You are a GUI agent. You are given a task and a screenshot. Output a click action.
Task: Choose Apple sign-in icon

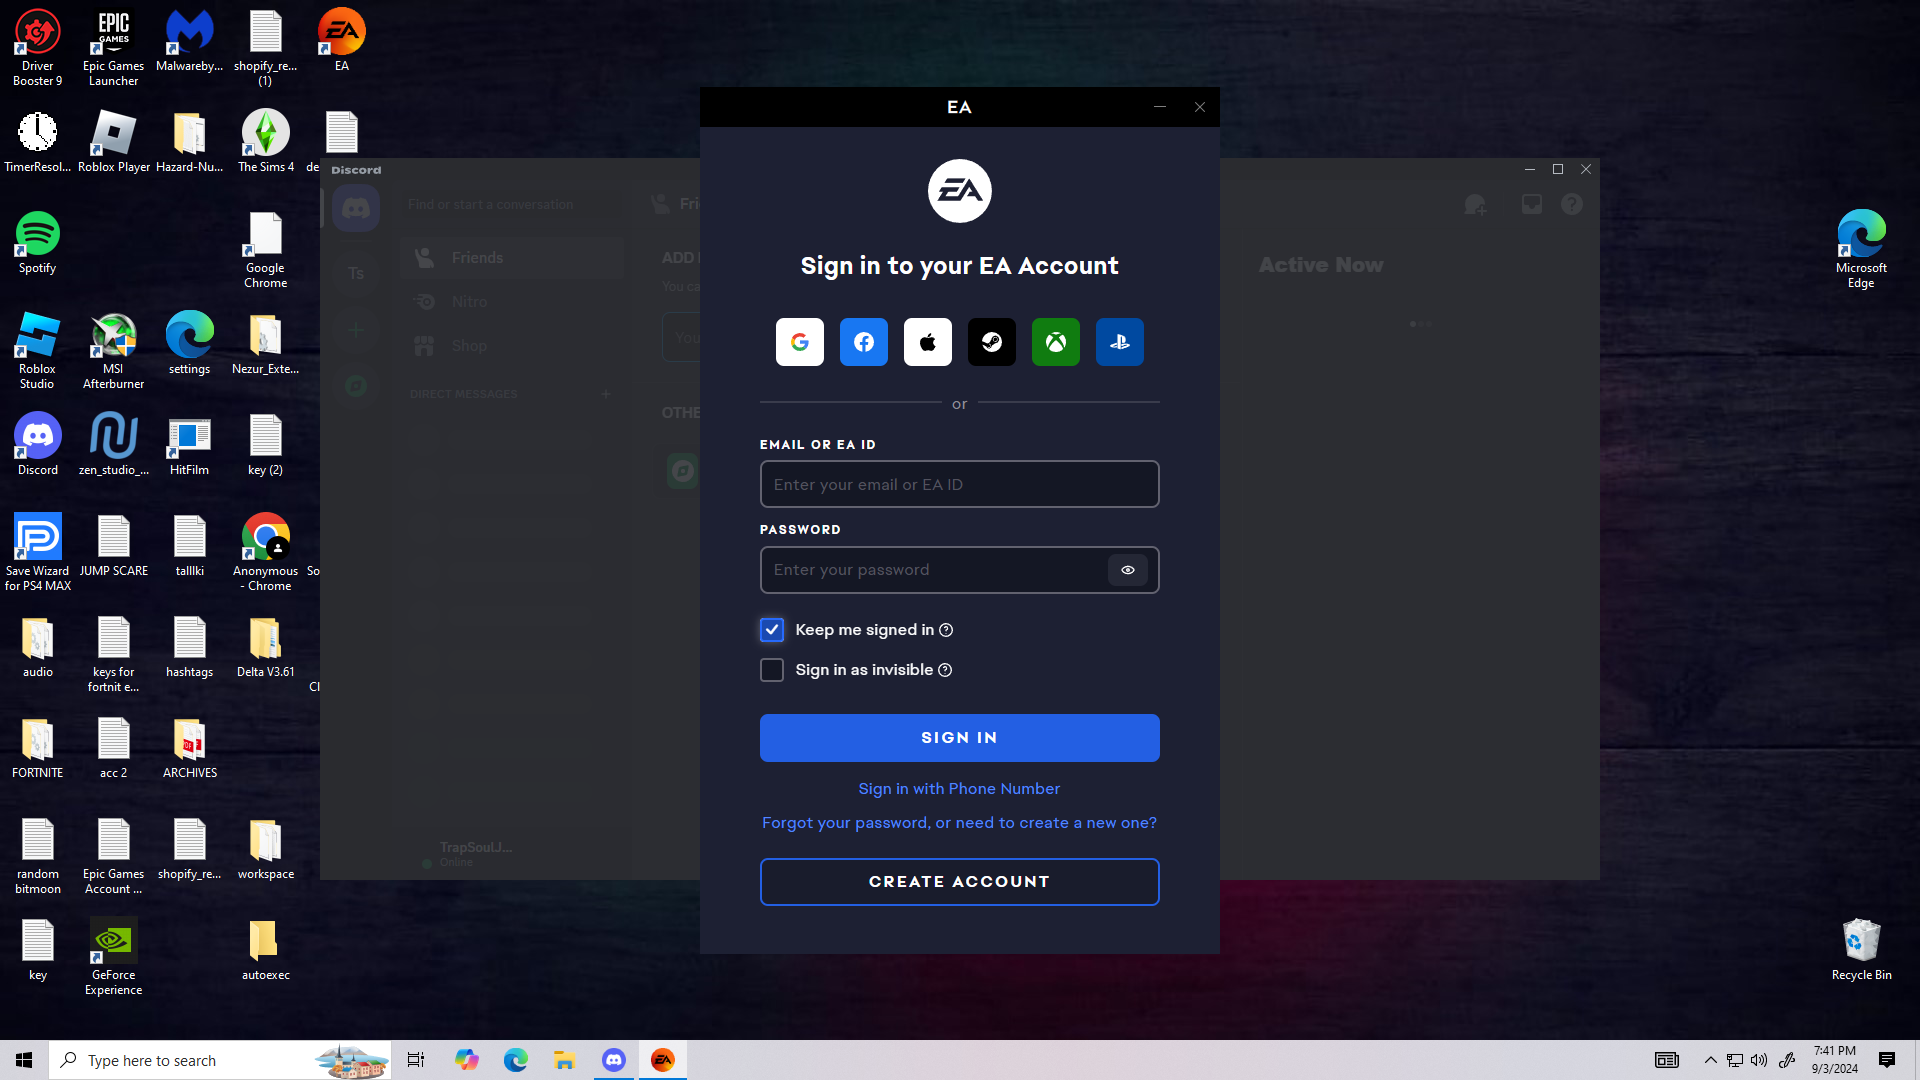tap(927, 342)
